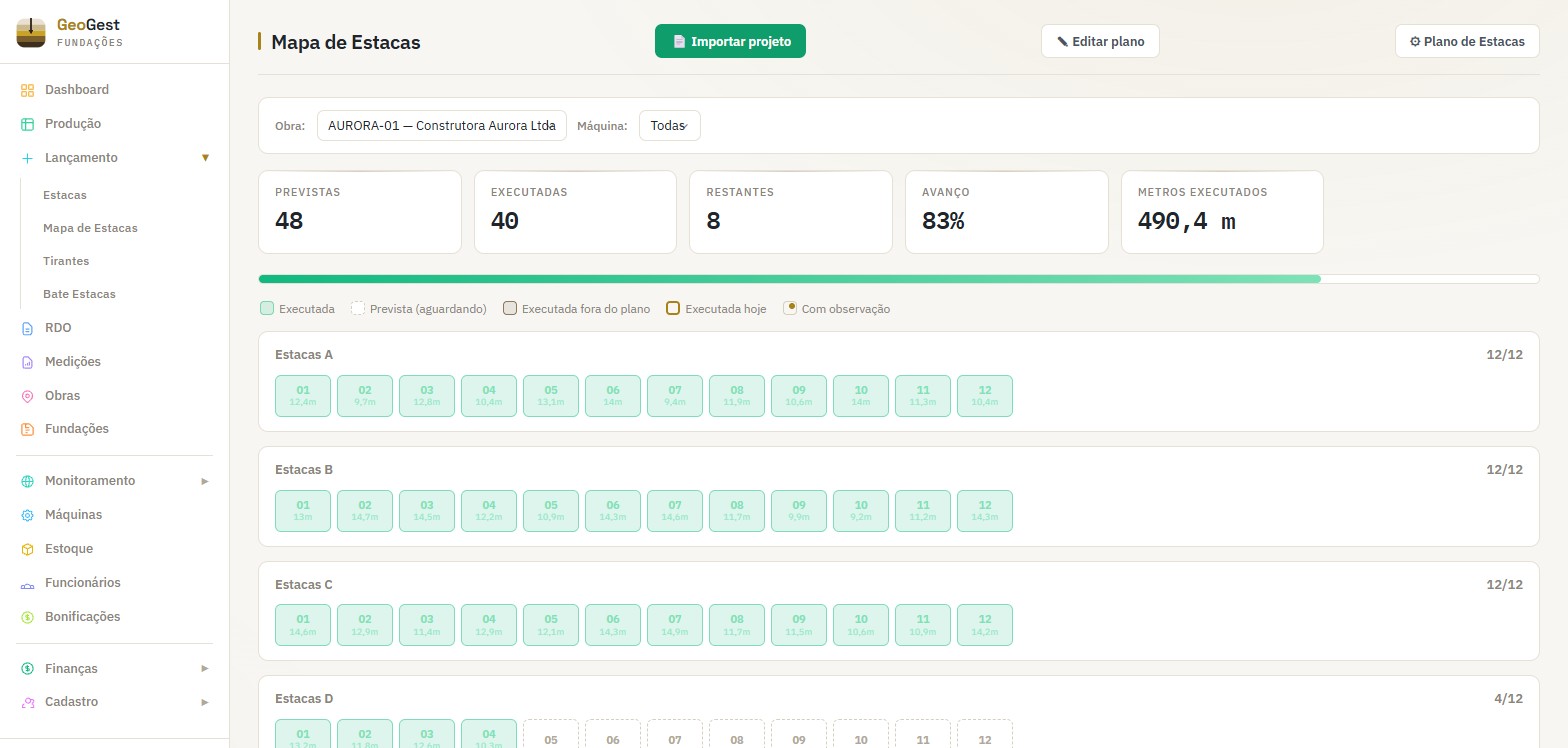Expand the Finanças submenu arrow

click(x=205, y=669)
